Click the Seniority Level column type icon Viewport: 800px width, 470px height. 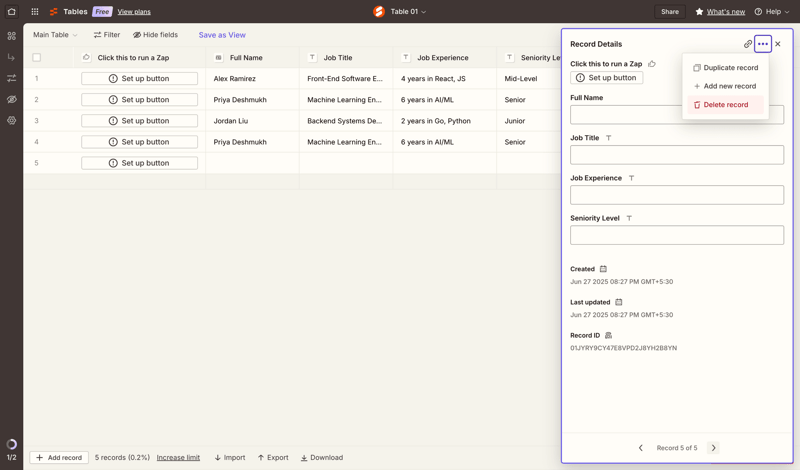tap(509, 58)
